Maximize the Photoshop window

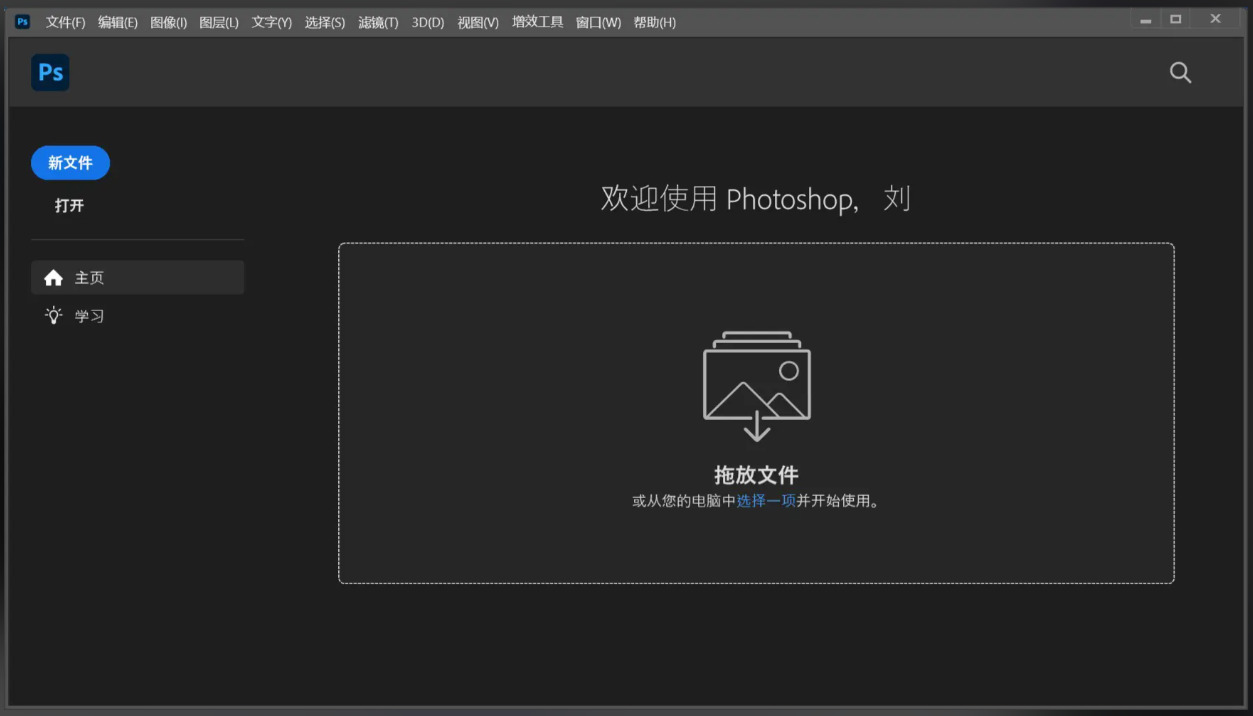point(1176,21)
